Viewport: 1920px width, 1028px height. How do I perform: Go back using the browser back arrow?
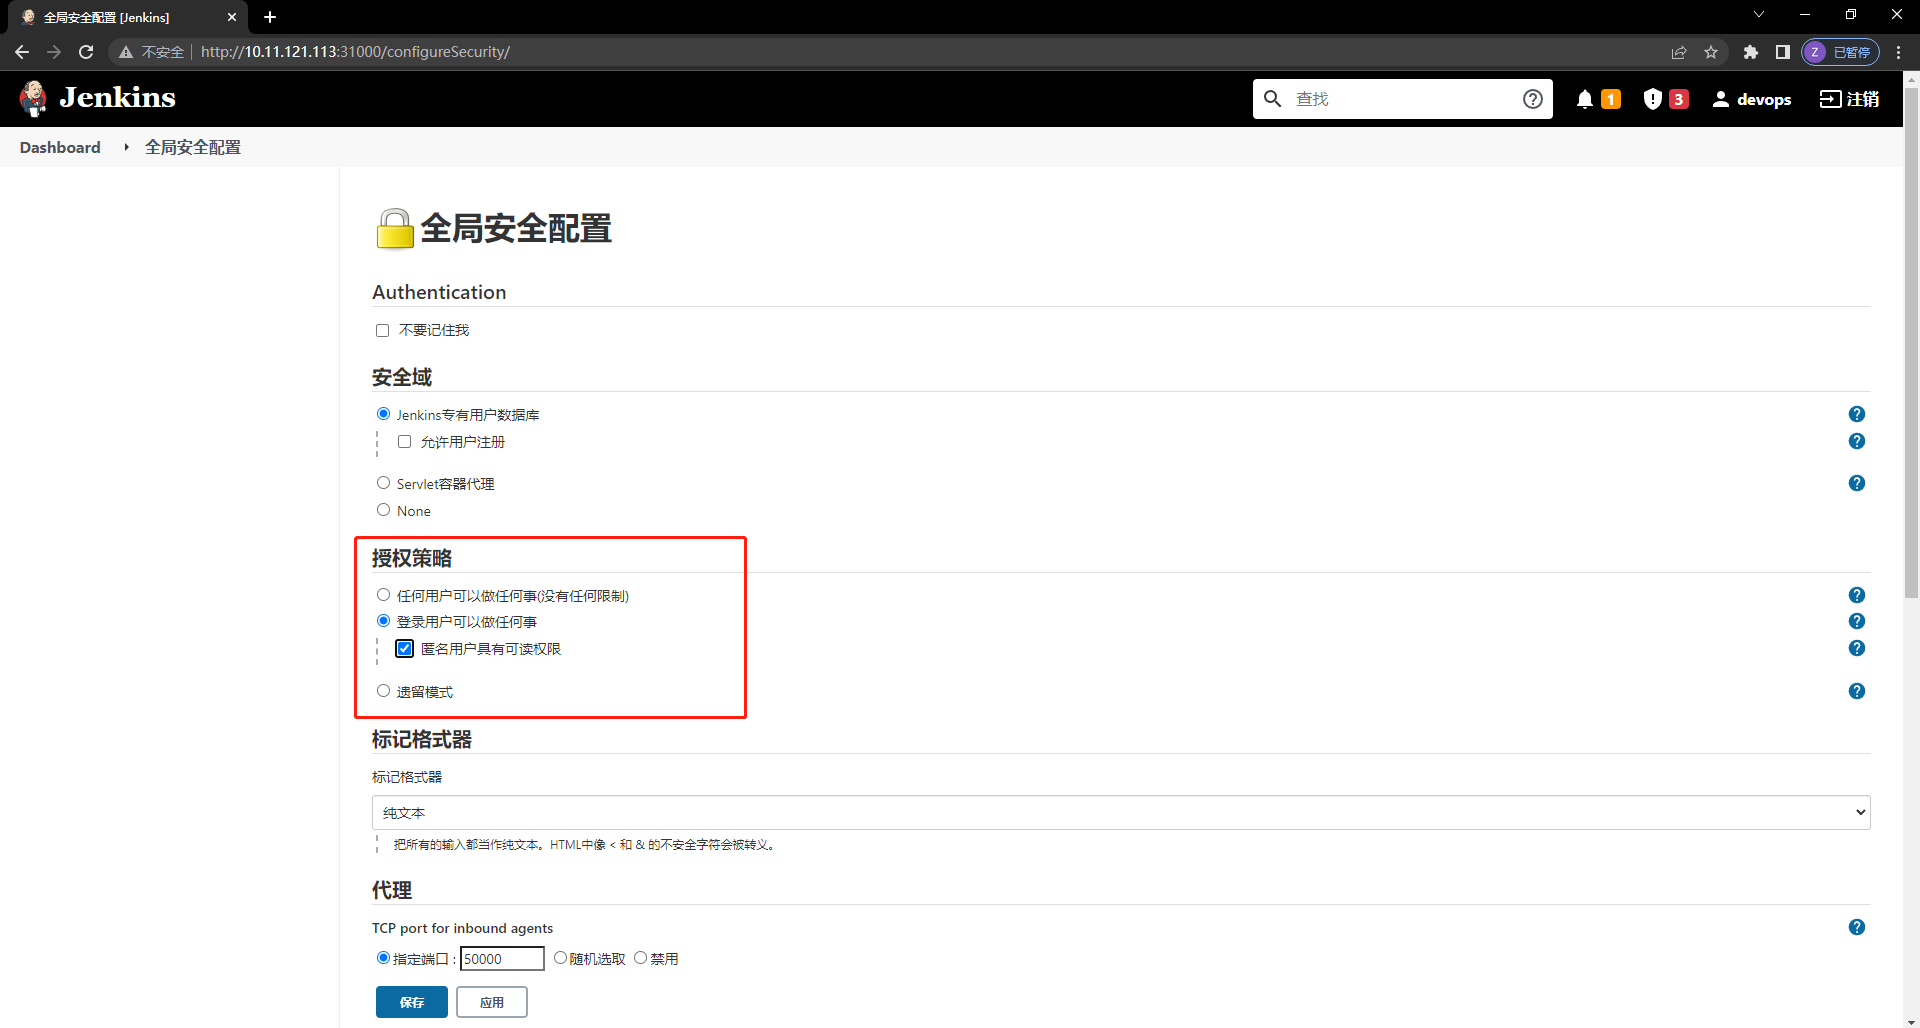[22, 52]
